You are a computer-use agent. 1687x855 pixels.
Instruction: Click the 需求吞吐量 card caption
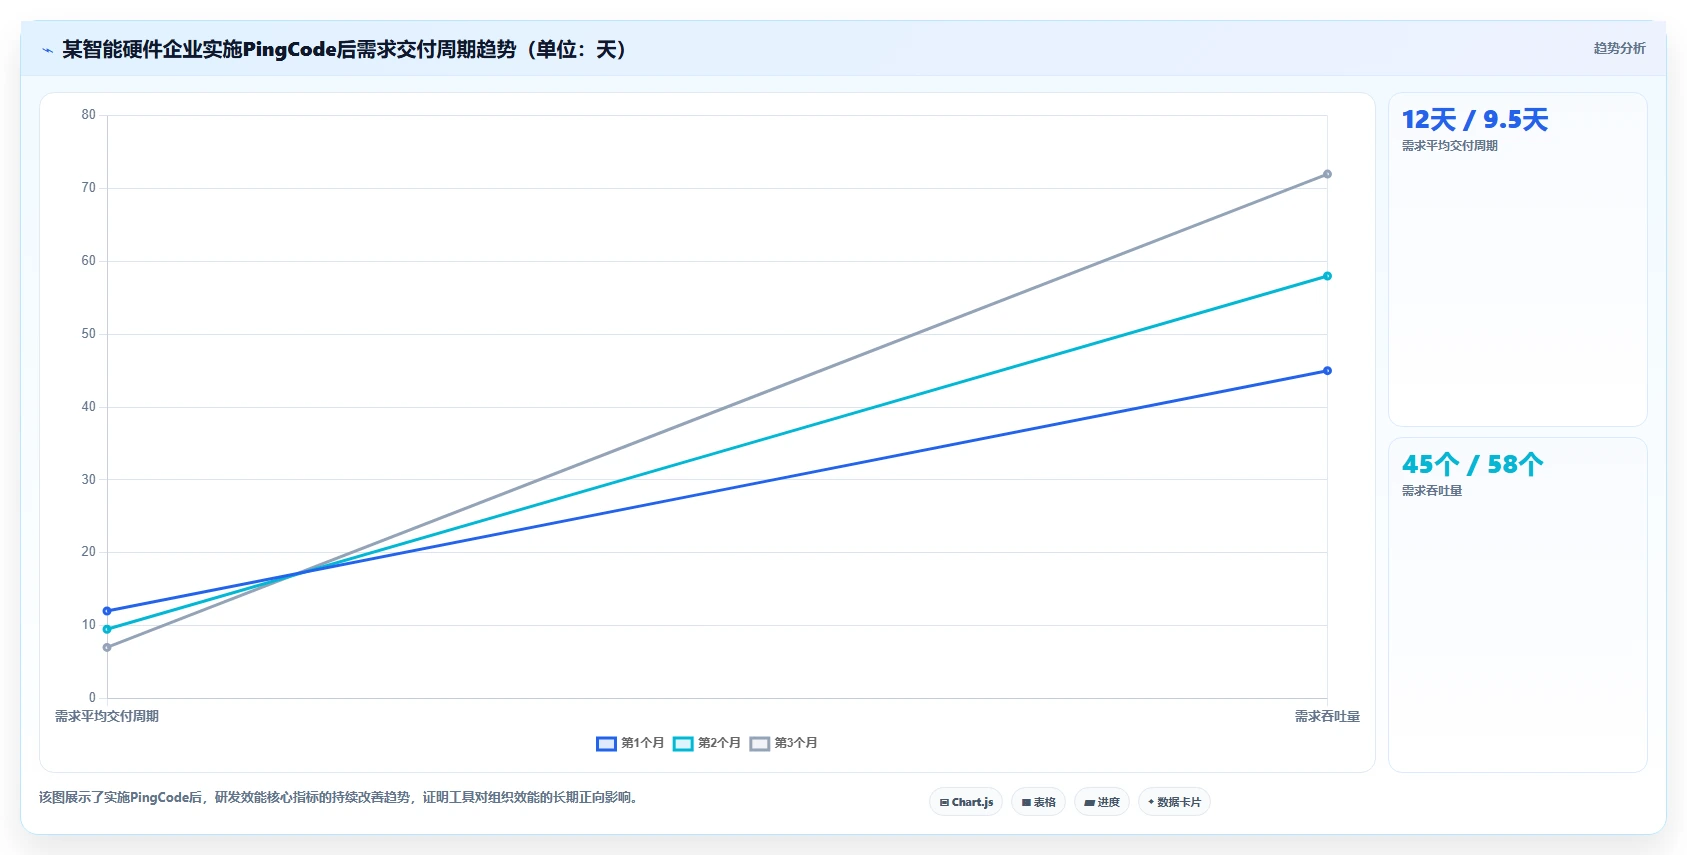(x=1432, y=490)
